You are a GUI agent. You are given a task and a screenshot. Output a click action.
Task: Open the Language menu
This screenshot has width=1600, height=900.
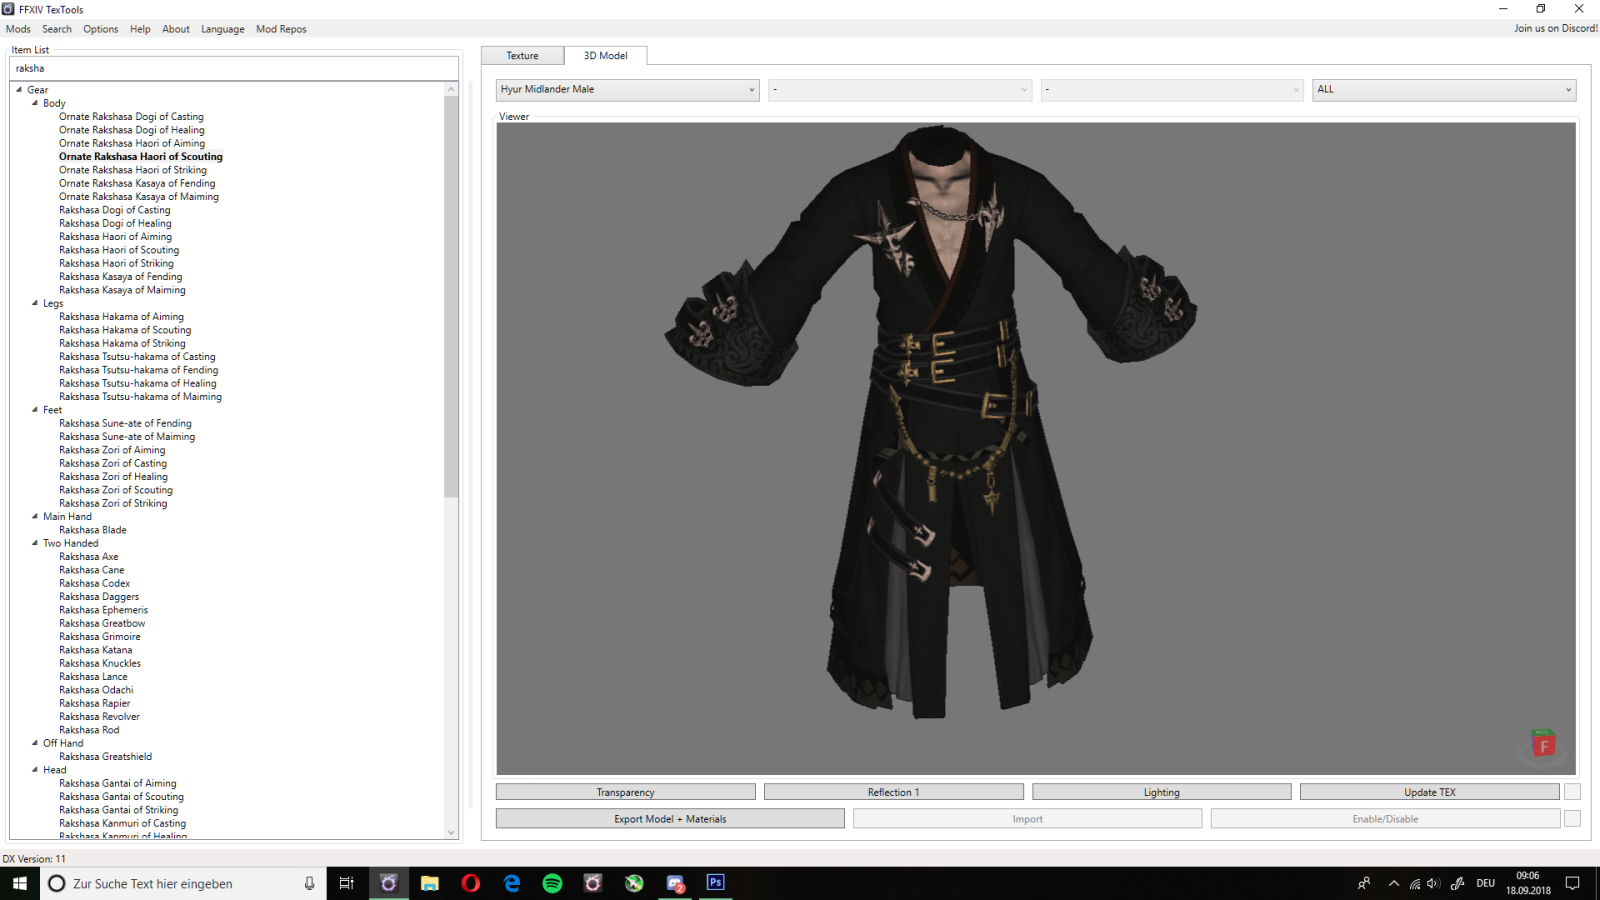coord(222,29)
